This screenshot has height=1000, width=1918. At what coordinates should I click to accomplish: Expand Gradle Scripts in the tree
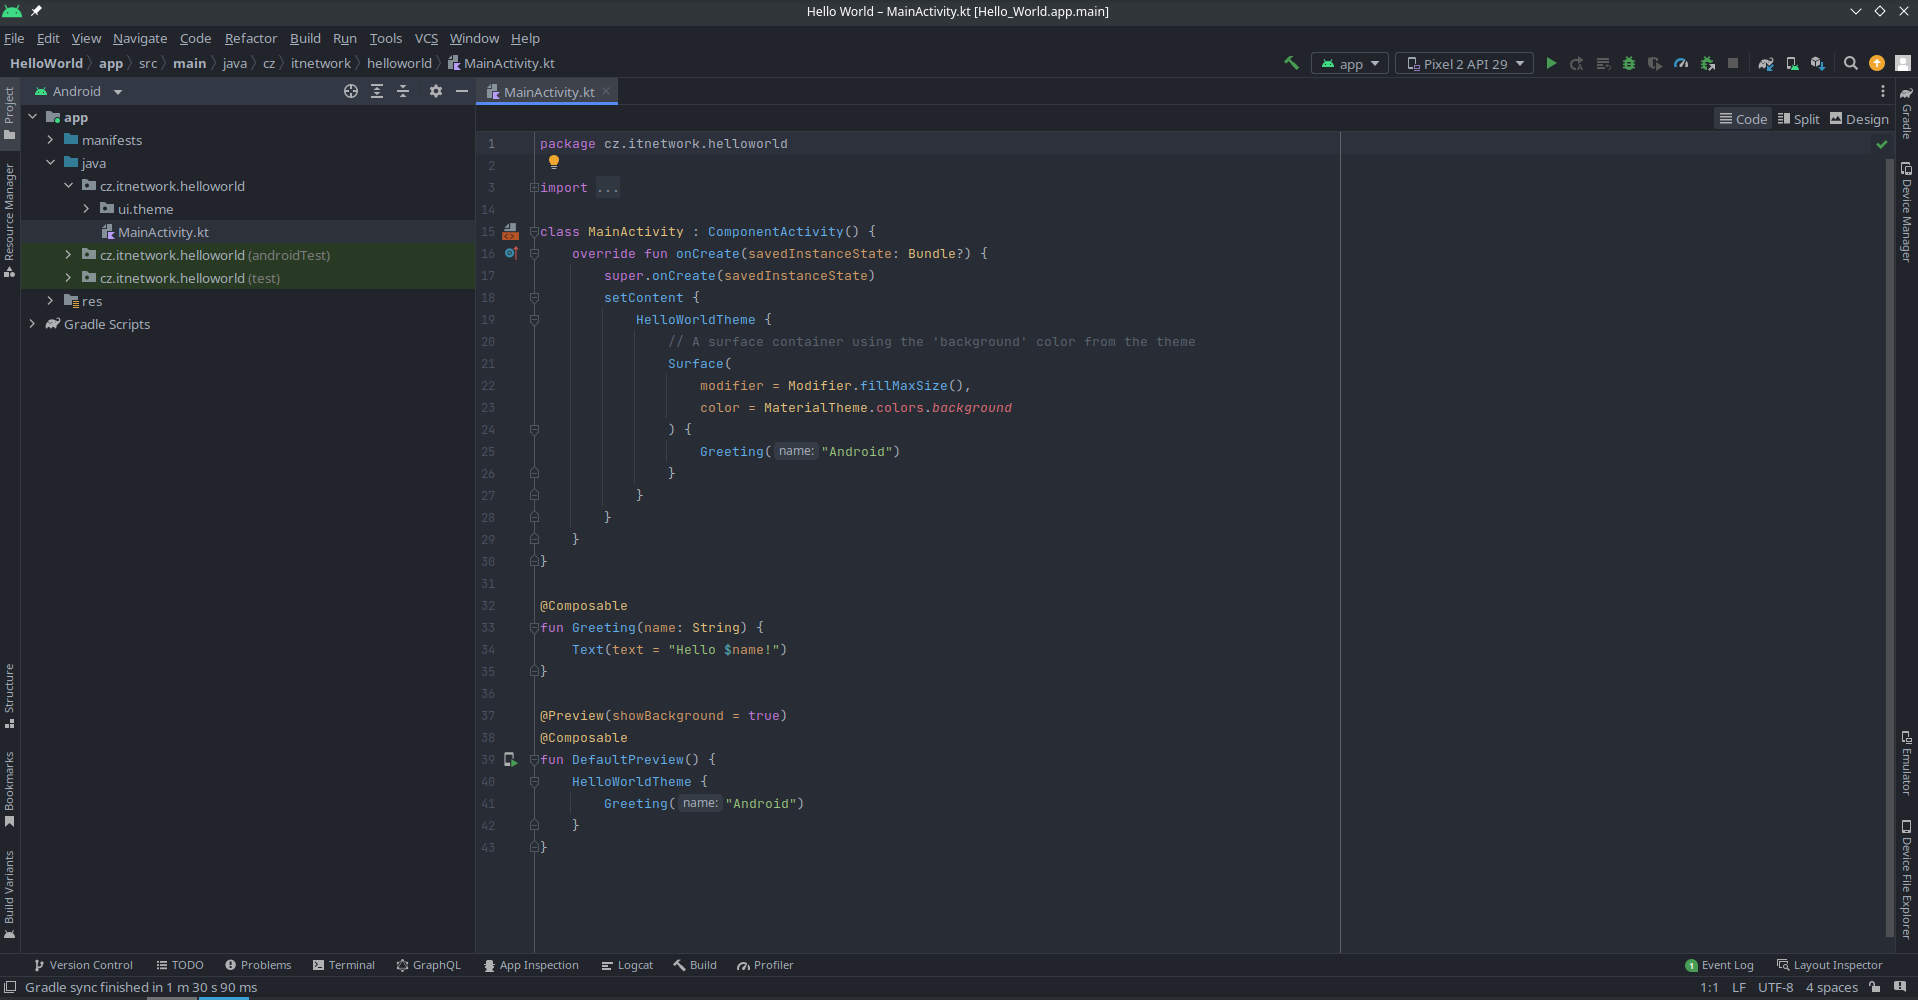pos(33,324)
